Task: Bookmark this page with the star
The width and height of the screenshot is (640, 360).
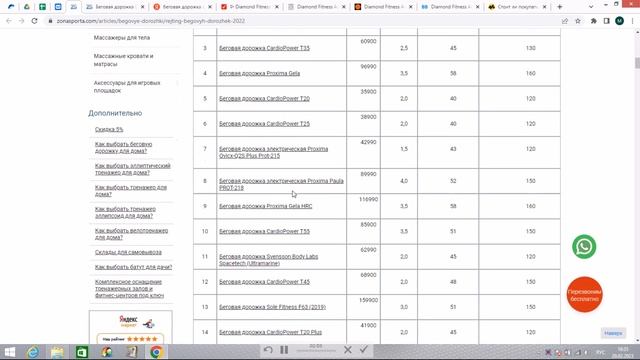Action: 578,21
